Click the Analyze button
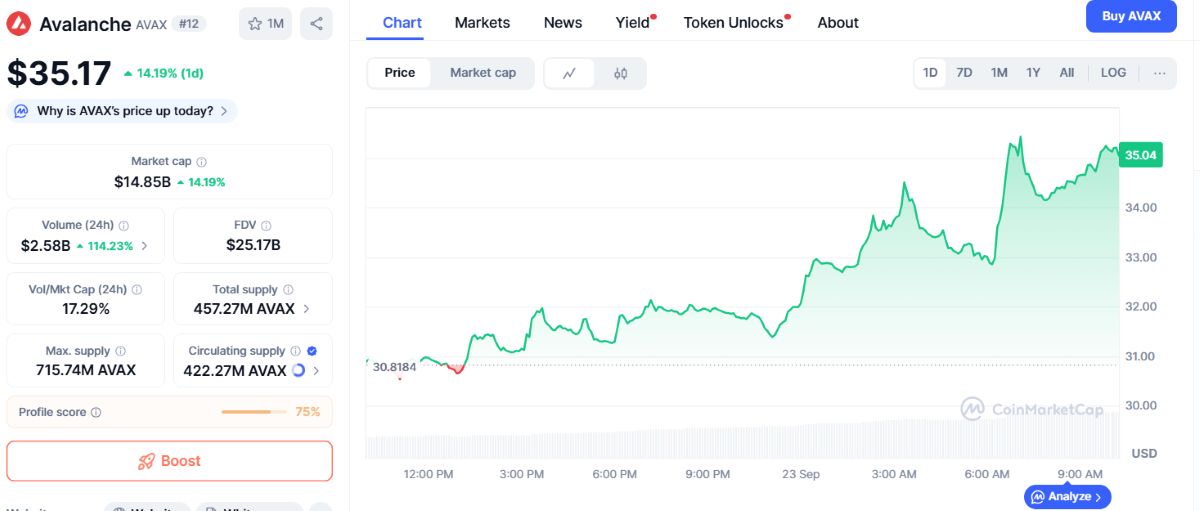Image resolution: width=1200 pixels, height=511 pixels. (1067, 496)
